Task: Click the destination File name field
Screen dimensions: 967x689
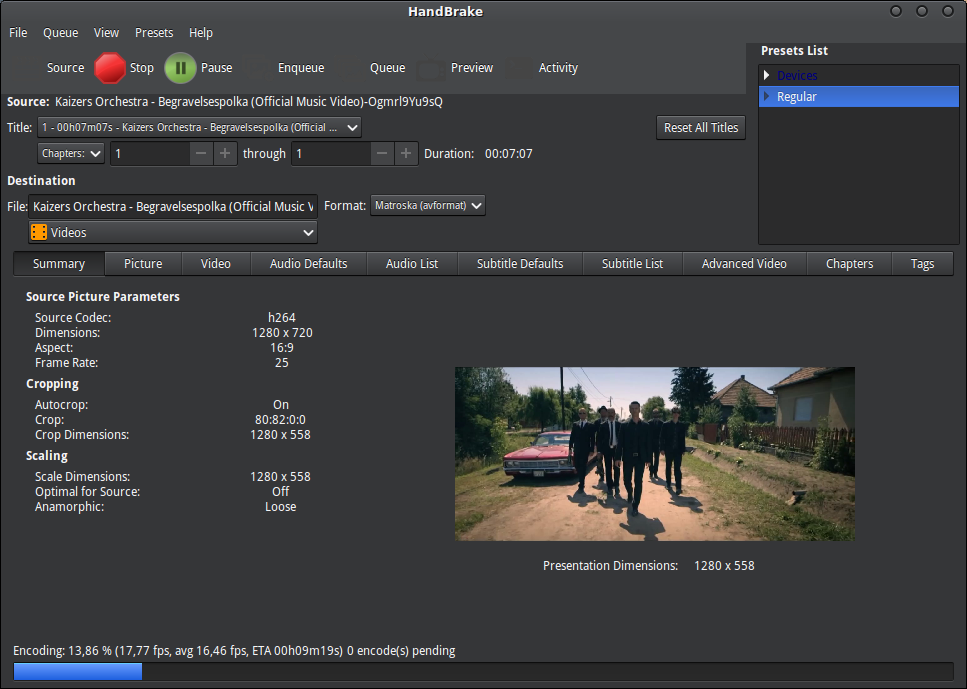Action: 173,207
